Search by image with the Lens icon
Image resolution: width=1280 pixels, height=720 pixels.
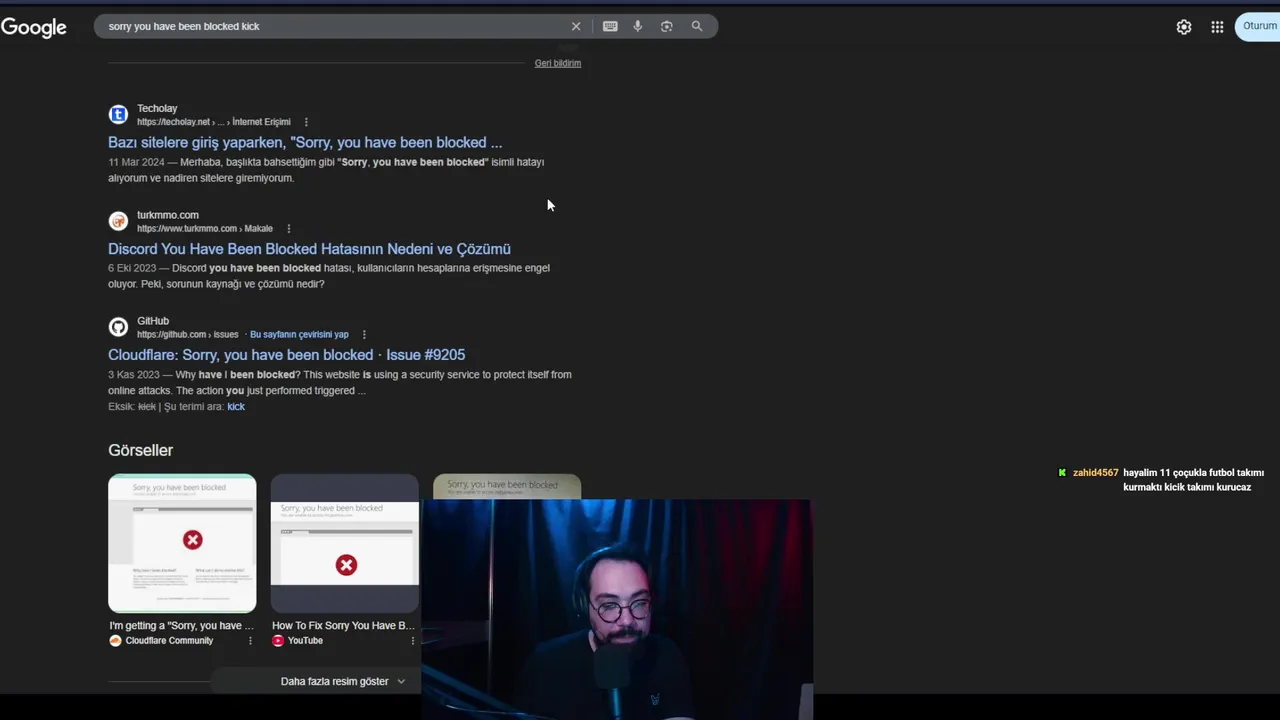pos(667,26)
